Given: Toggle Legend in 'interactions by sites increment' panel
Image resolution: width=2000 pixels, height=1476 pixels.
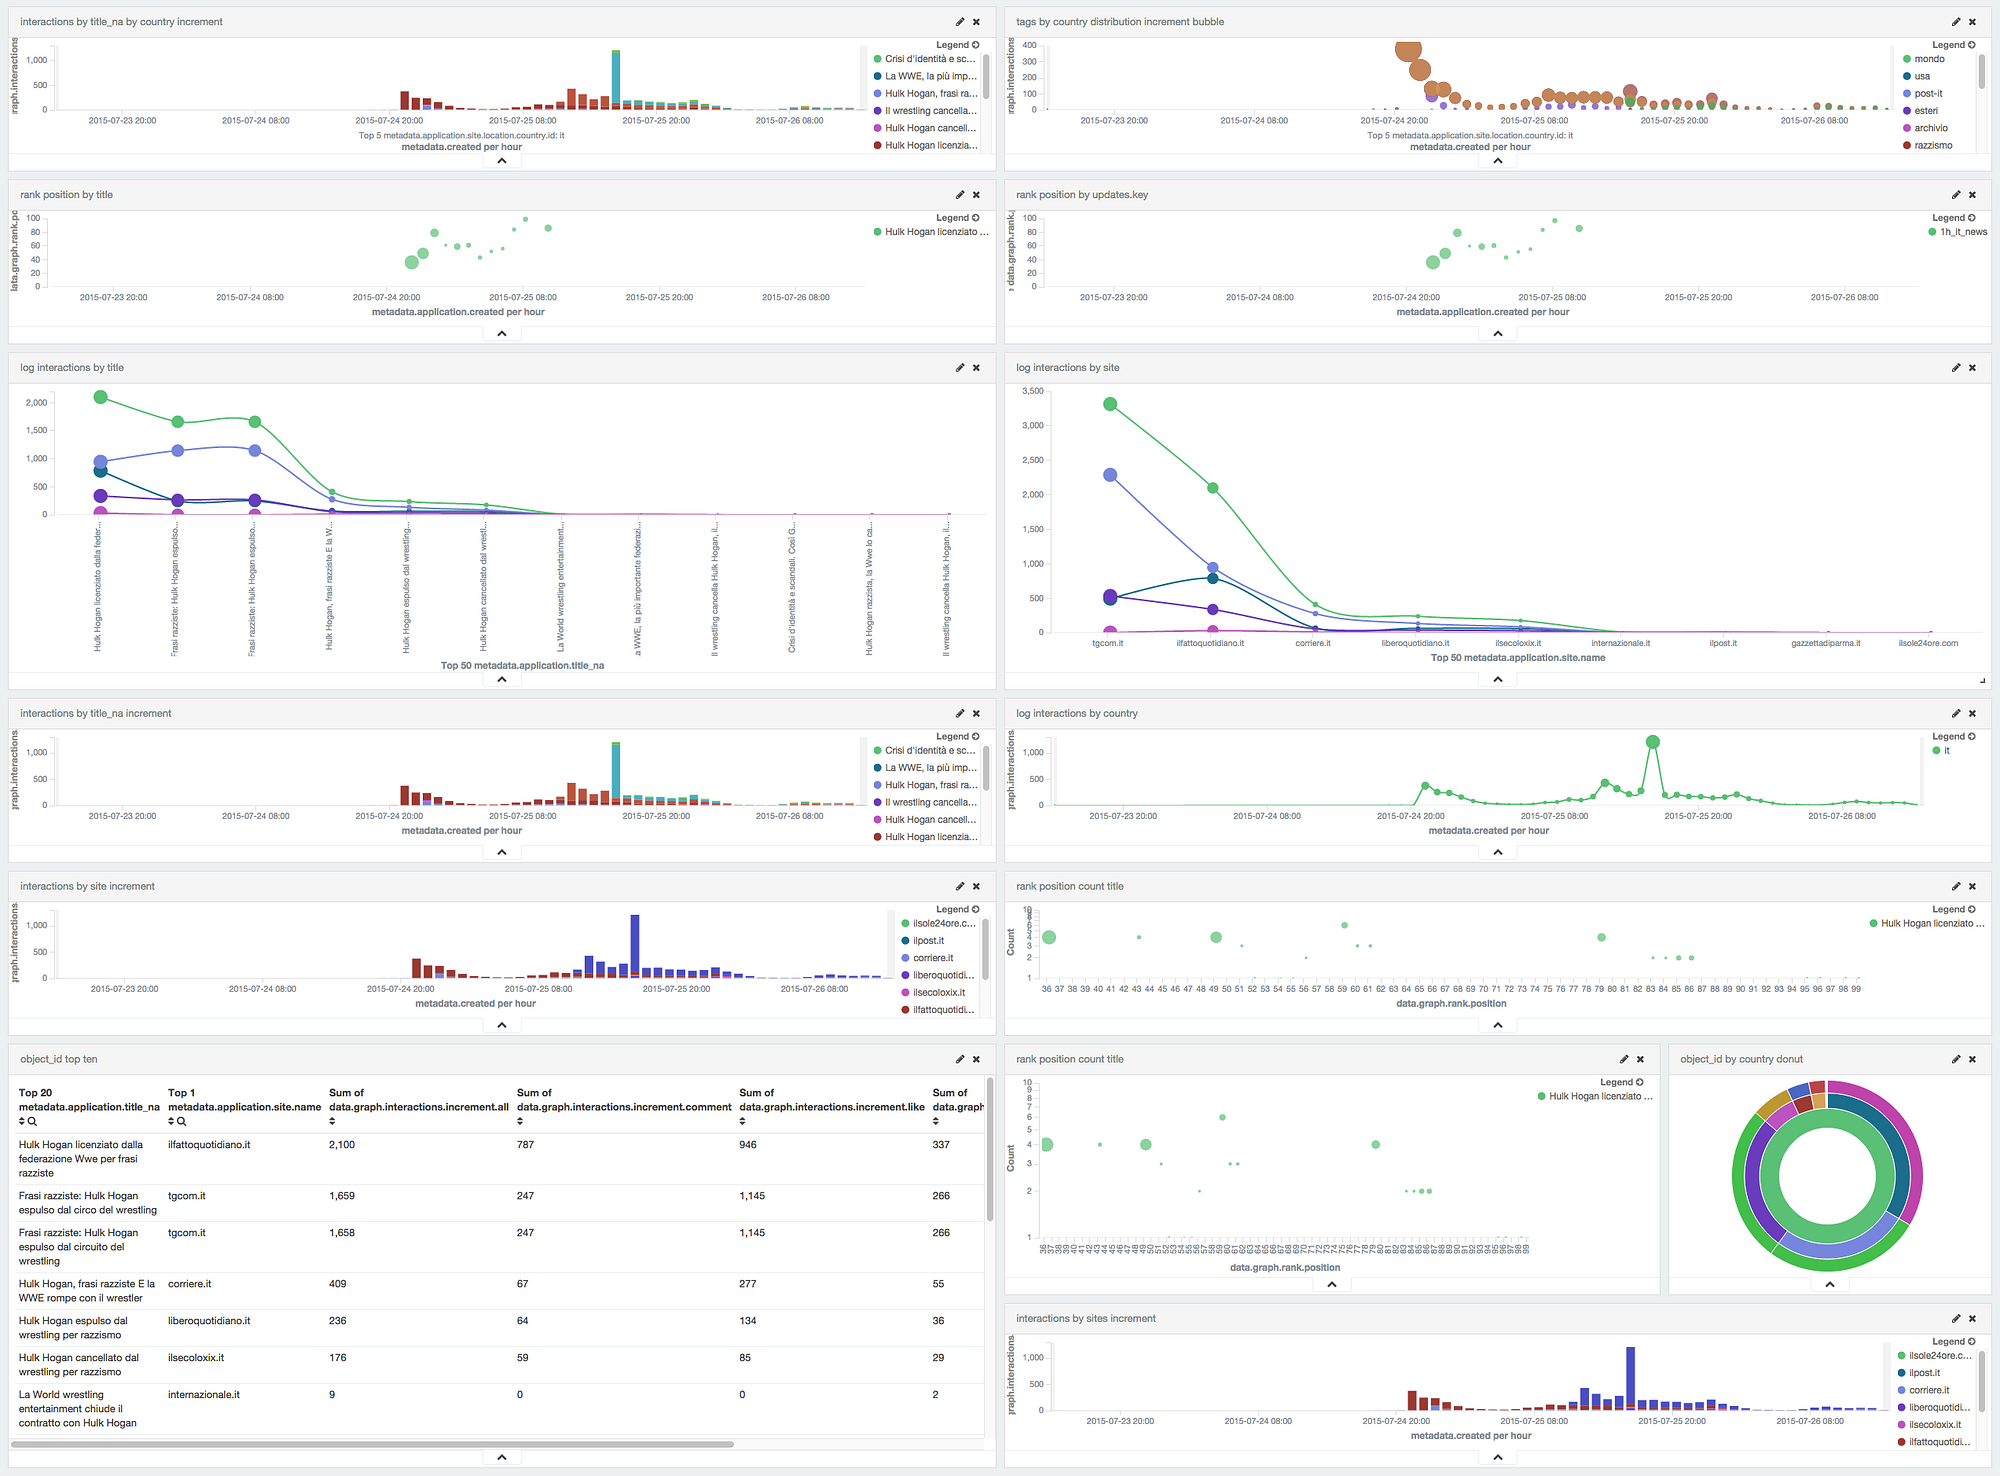Looking at the screenshot, I should point(1954,1342).
